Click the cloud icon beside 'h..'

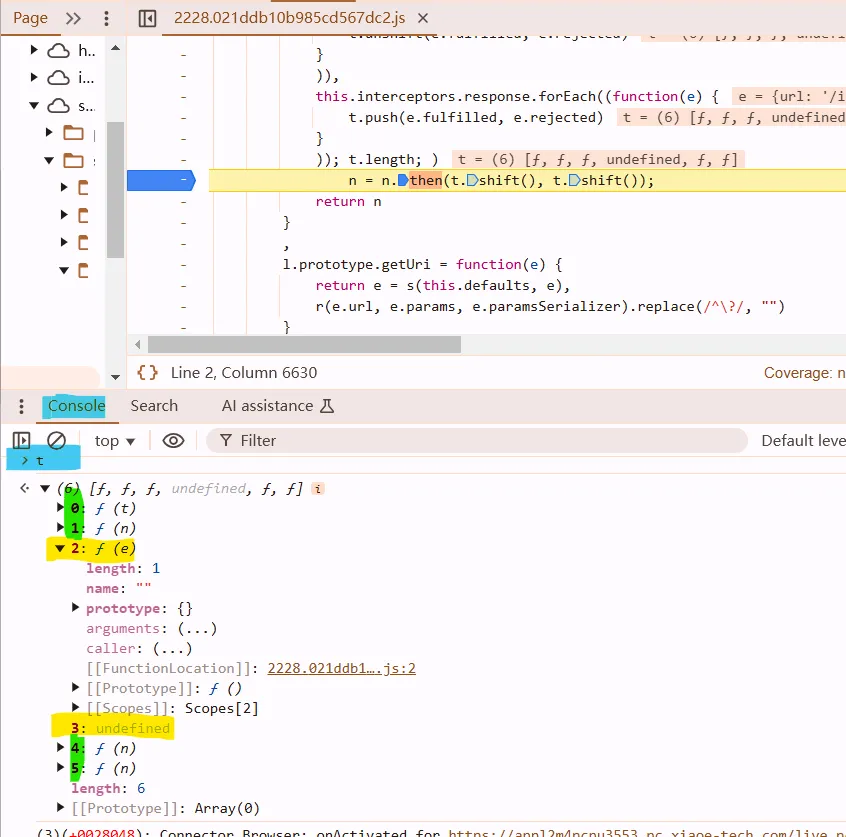tap(58, 51)
